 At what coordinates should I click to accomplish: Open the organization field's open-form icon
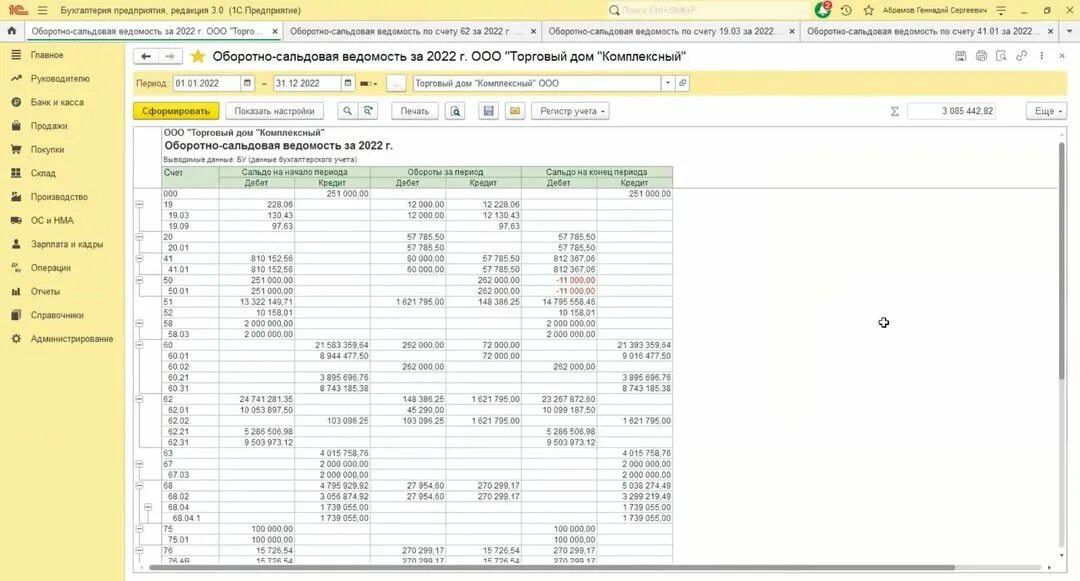[682, 83]
